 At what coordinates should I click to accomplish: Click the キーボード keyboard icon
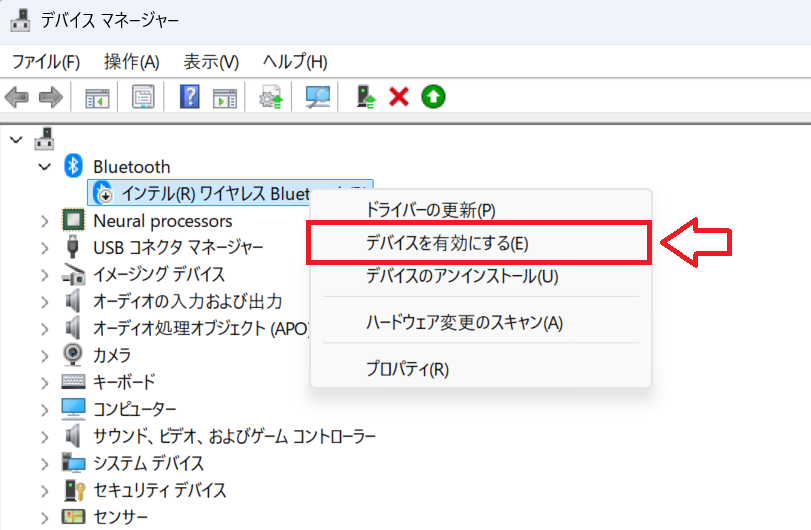pos(73,382)
